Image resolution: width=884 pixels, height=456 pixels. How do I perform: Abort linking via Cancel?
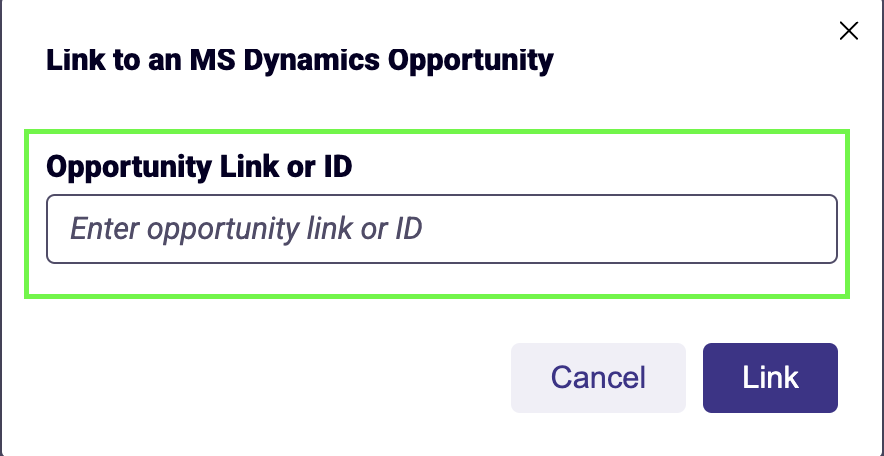(598, 378)
